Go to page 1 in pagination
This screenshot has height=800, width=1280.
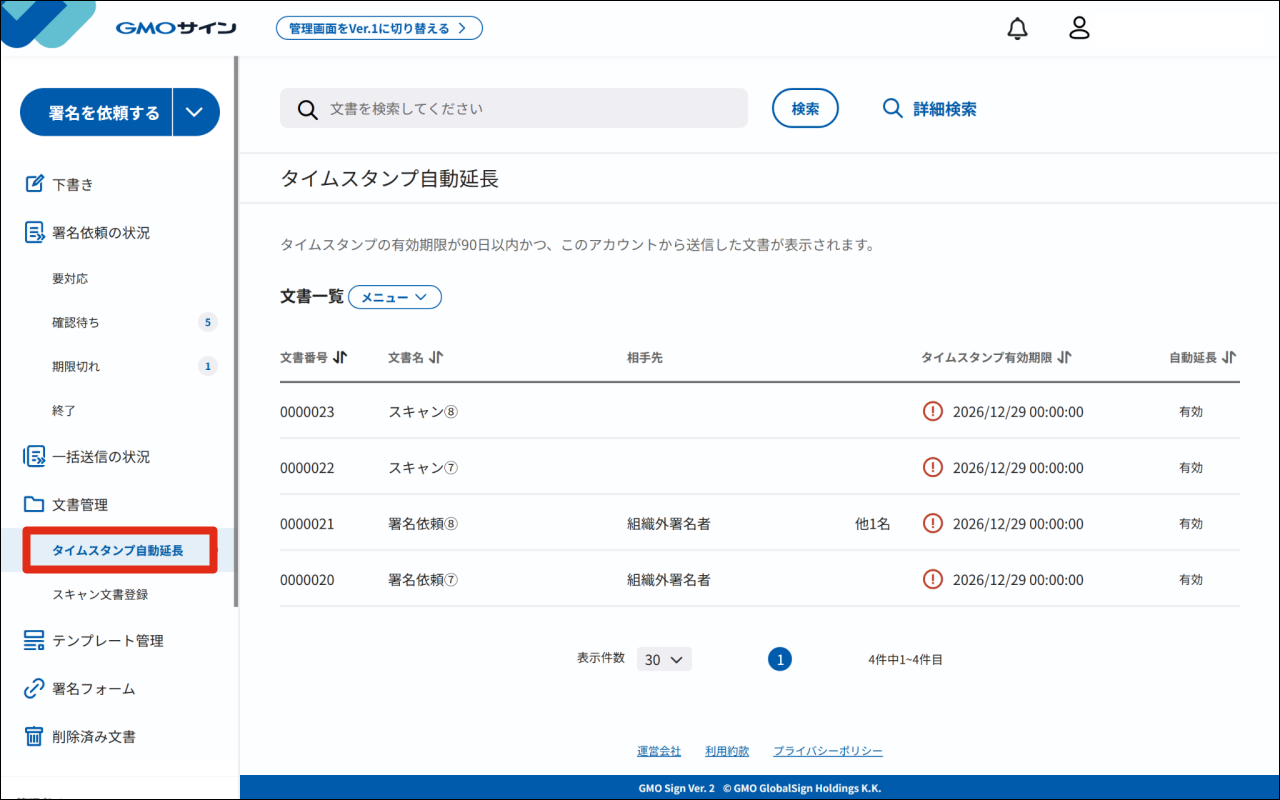[780, 659]
